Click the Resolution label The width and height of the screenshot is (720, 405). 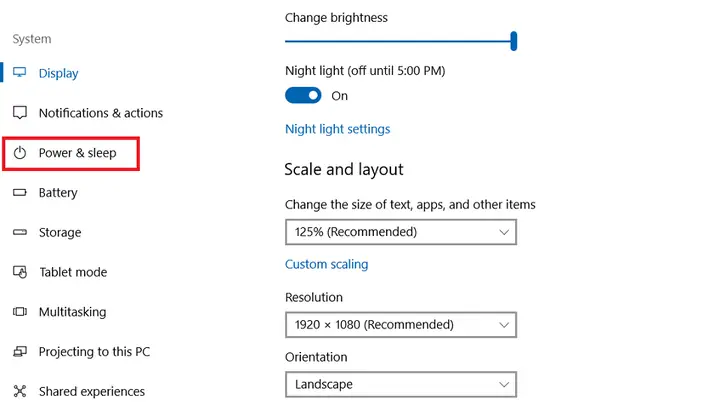tap(314, 298)
